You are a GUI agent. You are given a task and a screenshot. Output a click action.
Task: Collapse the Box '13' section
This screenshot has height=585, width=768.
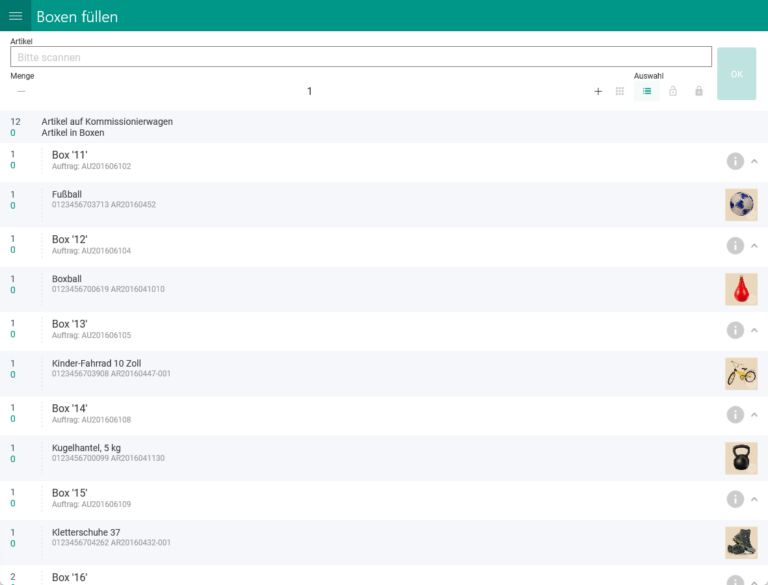point(754,330)
